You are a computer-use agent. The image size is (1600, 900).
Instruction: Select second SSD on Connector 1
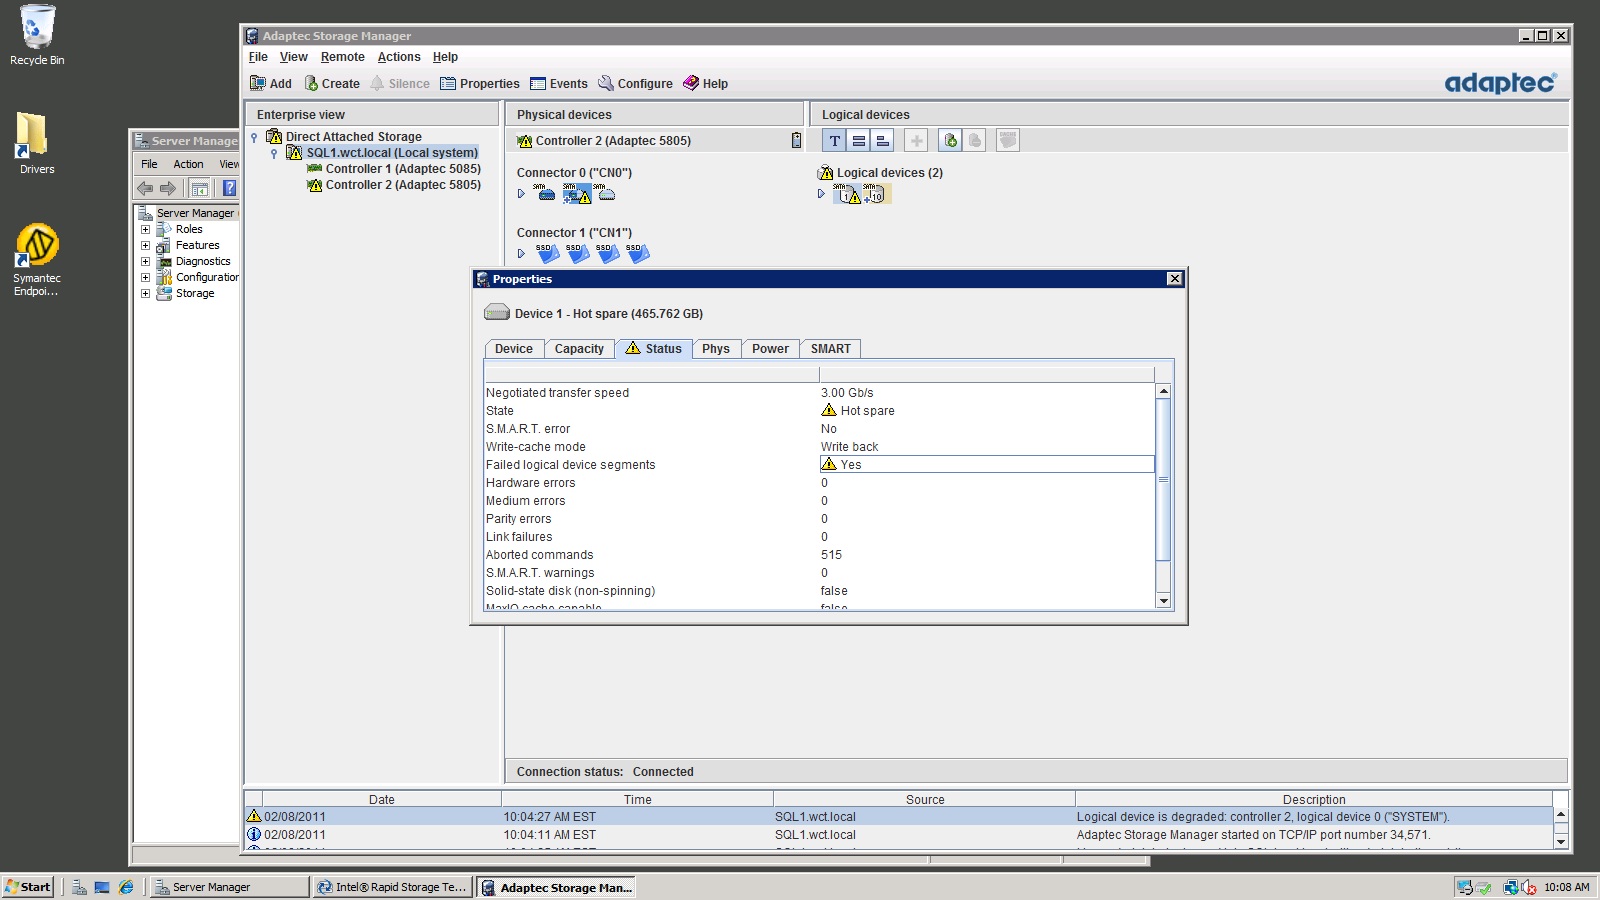point(578,253)
